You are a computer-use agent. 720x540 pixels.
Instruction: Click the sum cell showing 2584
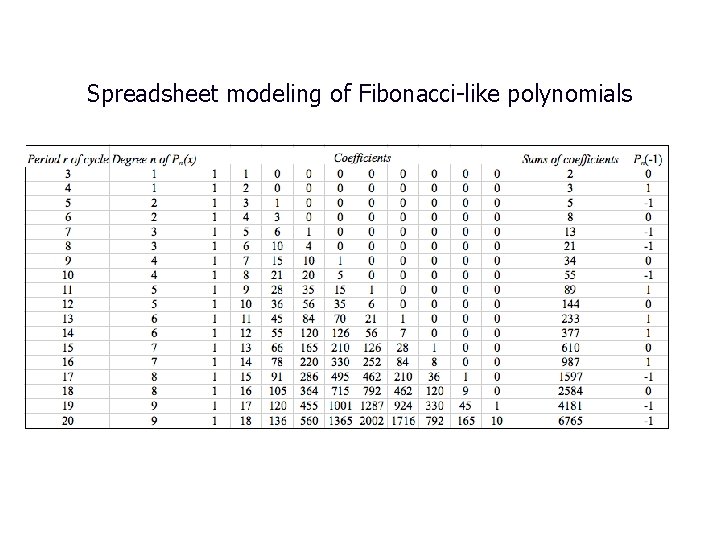570,391
